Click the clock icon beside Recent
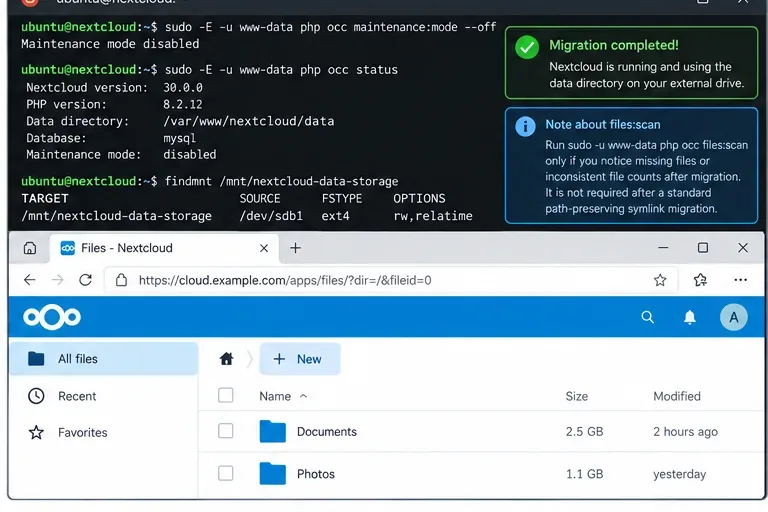This screenshot has height=512, width=768. tap(36, 396)
